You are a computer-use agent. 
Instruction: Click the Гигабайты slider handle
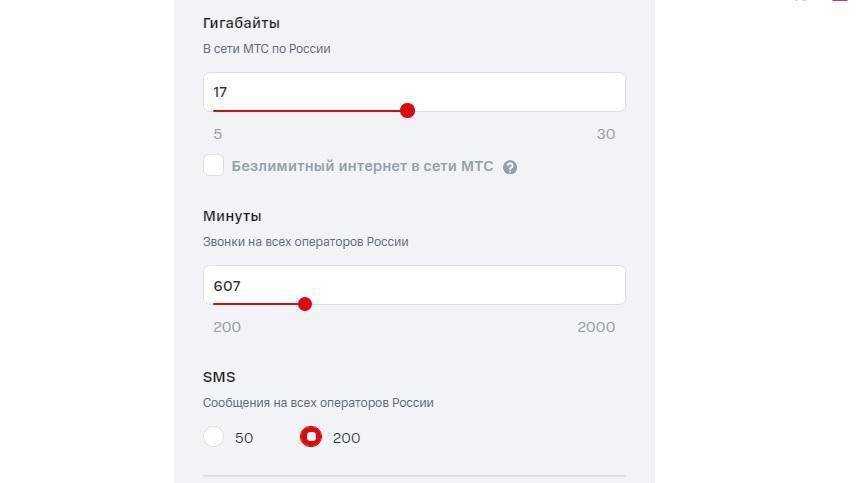(x=407, y=111)
